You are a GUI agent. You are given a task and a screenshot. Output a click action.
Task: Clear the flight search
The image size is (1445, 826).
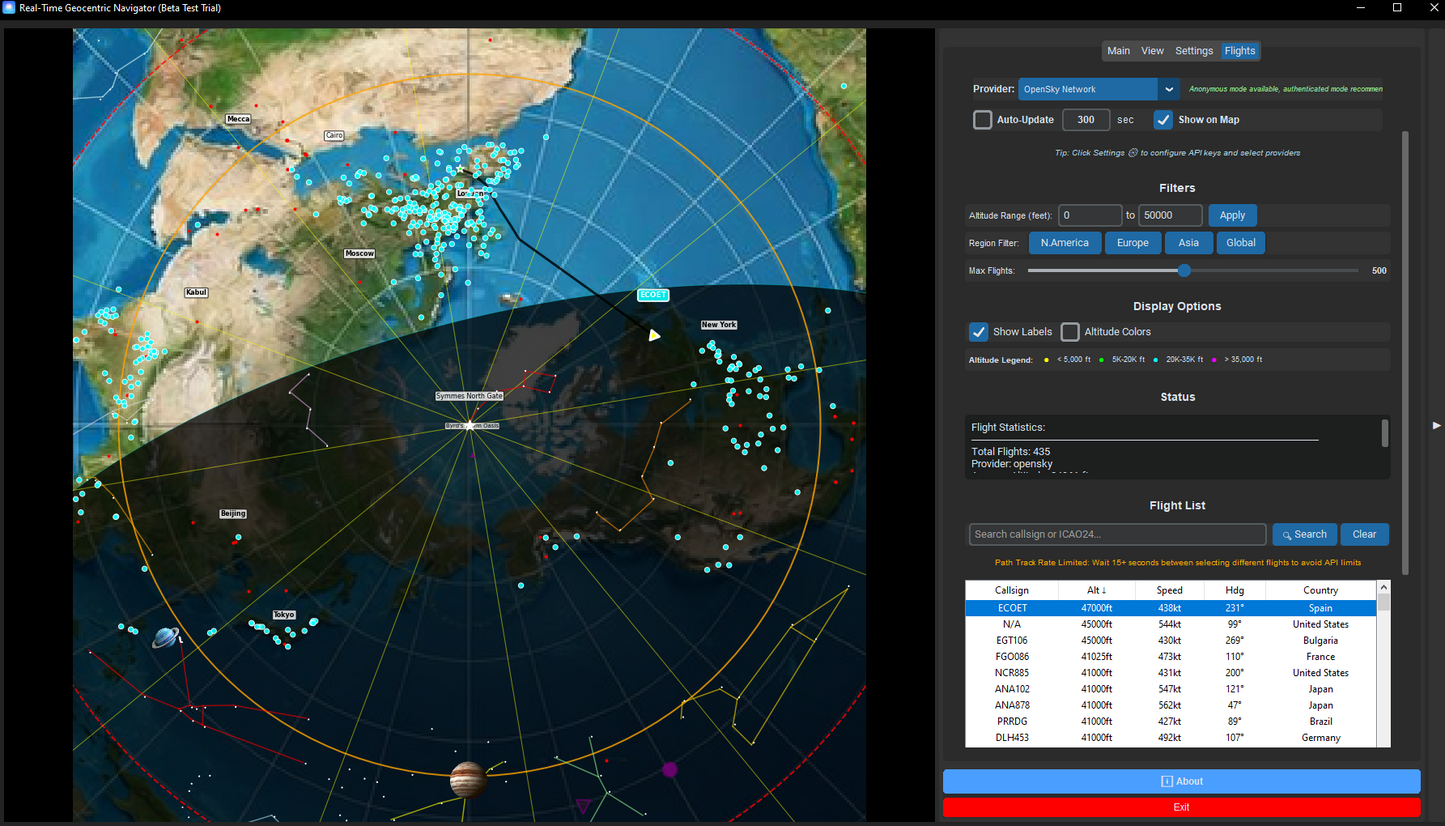tap(1364, 533)
